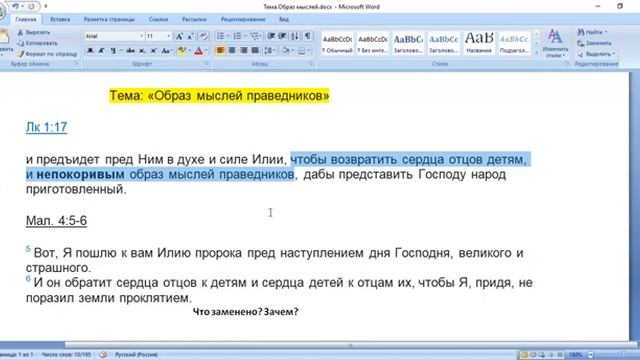Toggle Bold (Ж) formatting
The width and height of the screenshot is (640, 360).
pyautogui.click(x=90, y=51)
